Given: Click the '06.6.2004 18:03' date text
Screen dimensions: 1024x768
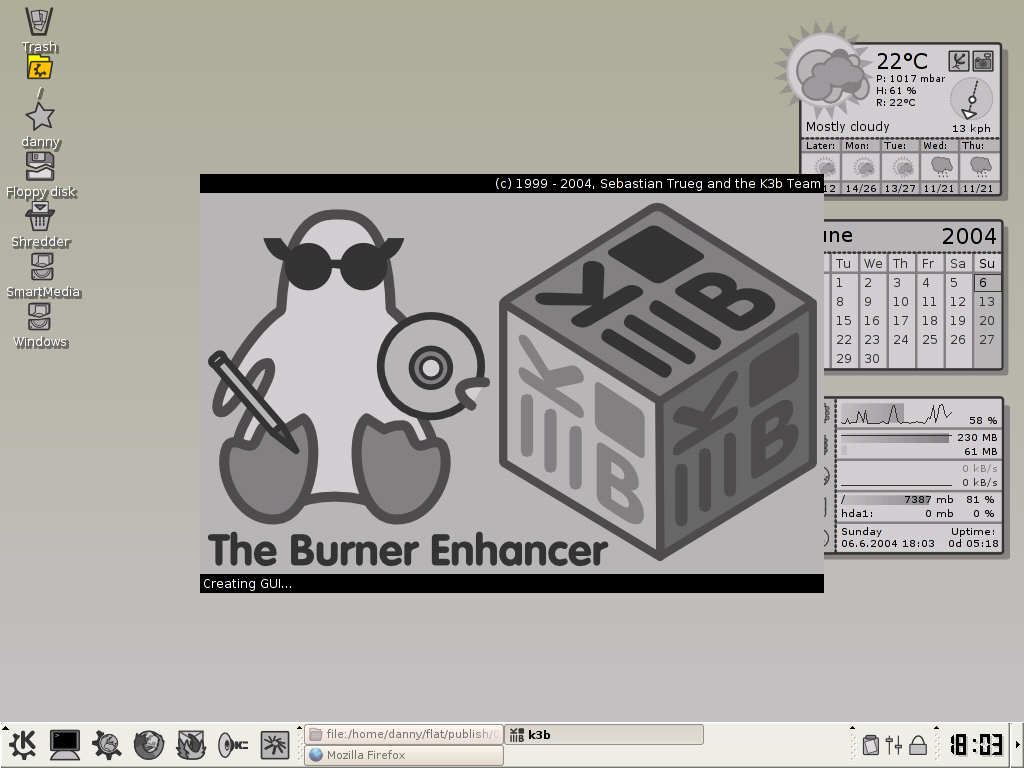Looking at the screenshot, I should (x=888, y=543).
